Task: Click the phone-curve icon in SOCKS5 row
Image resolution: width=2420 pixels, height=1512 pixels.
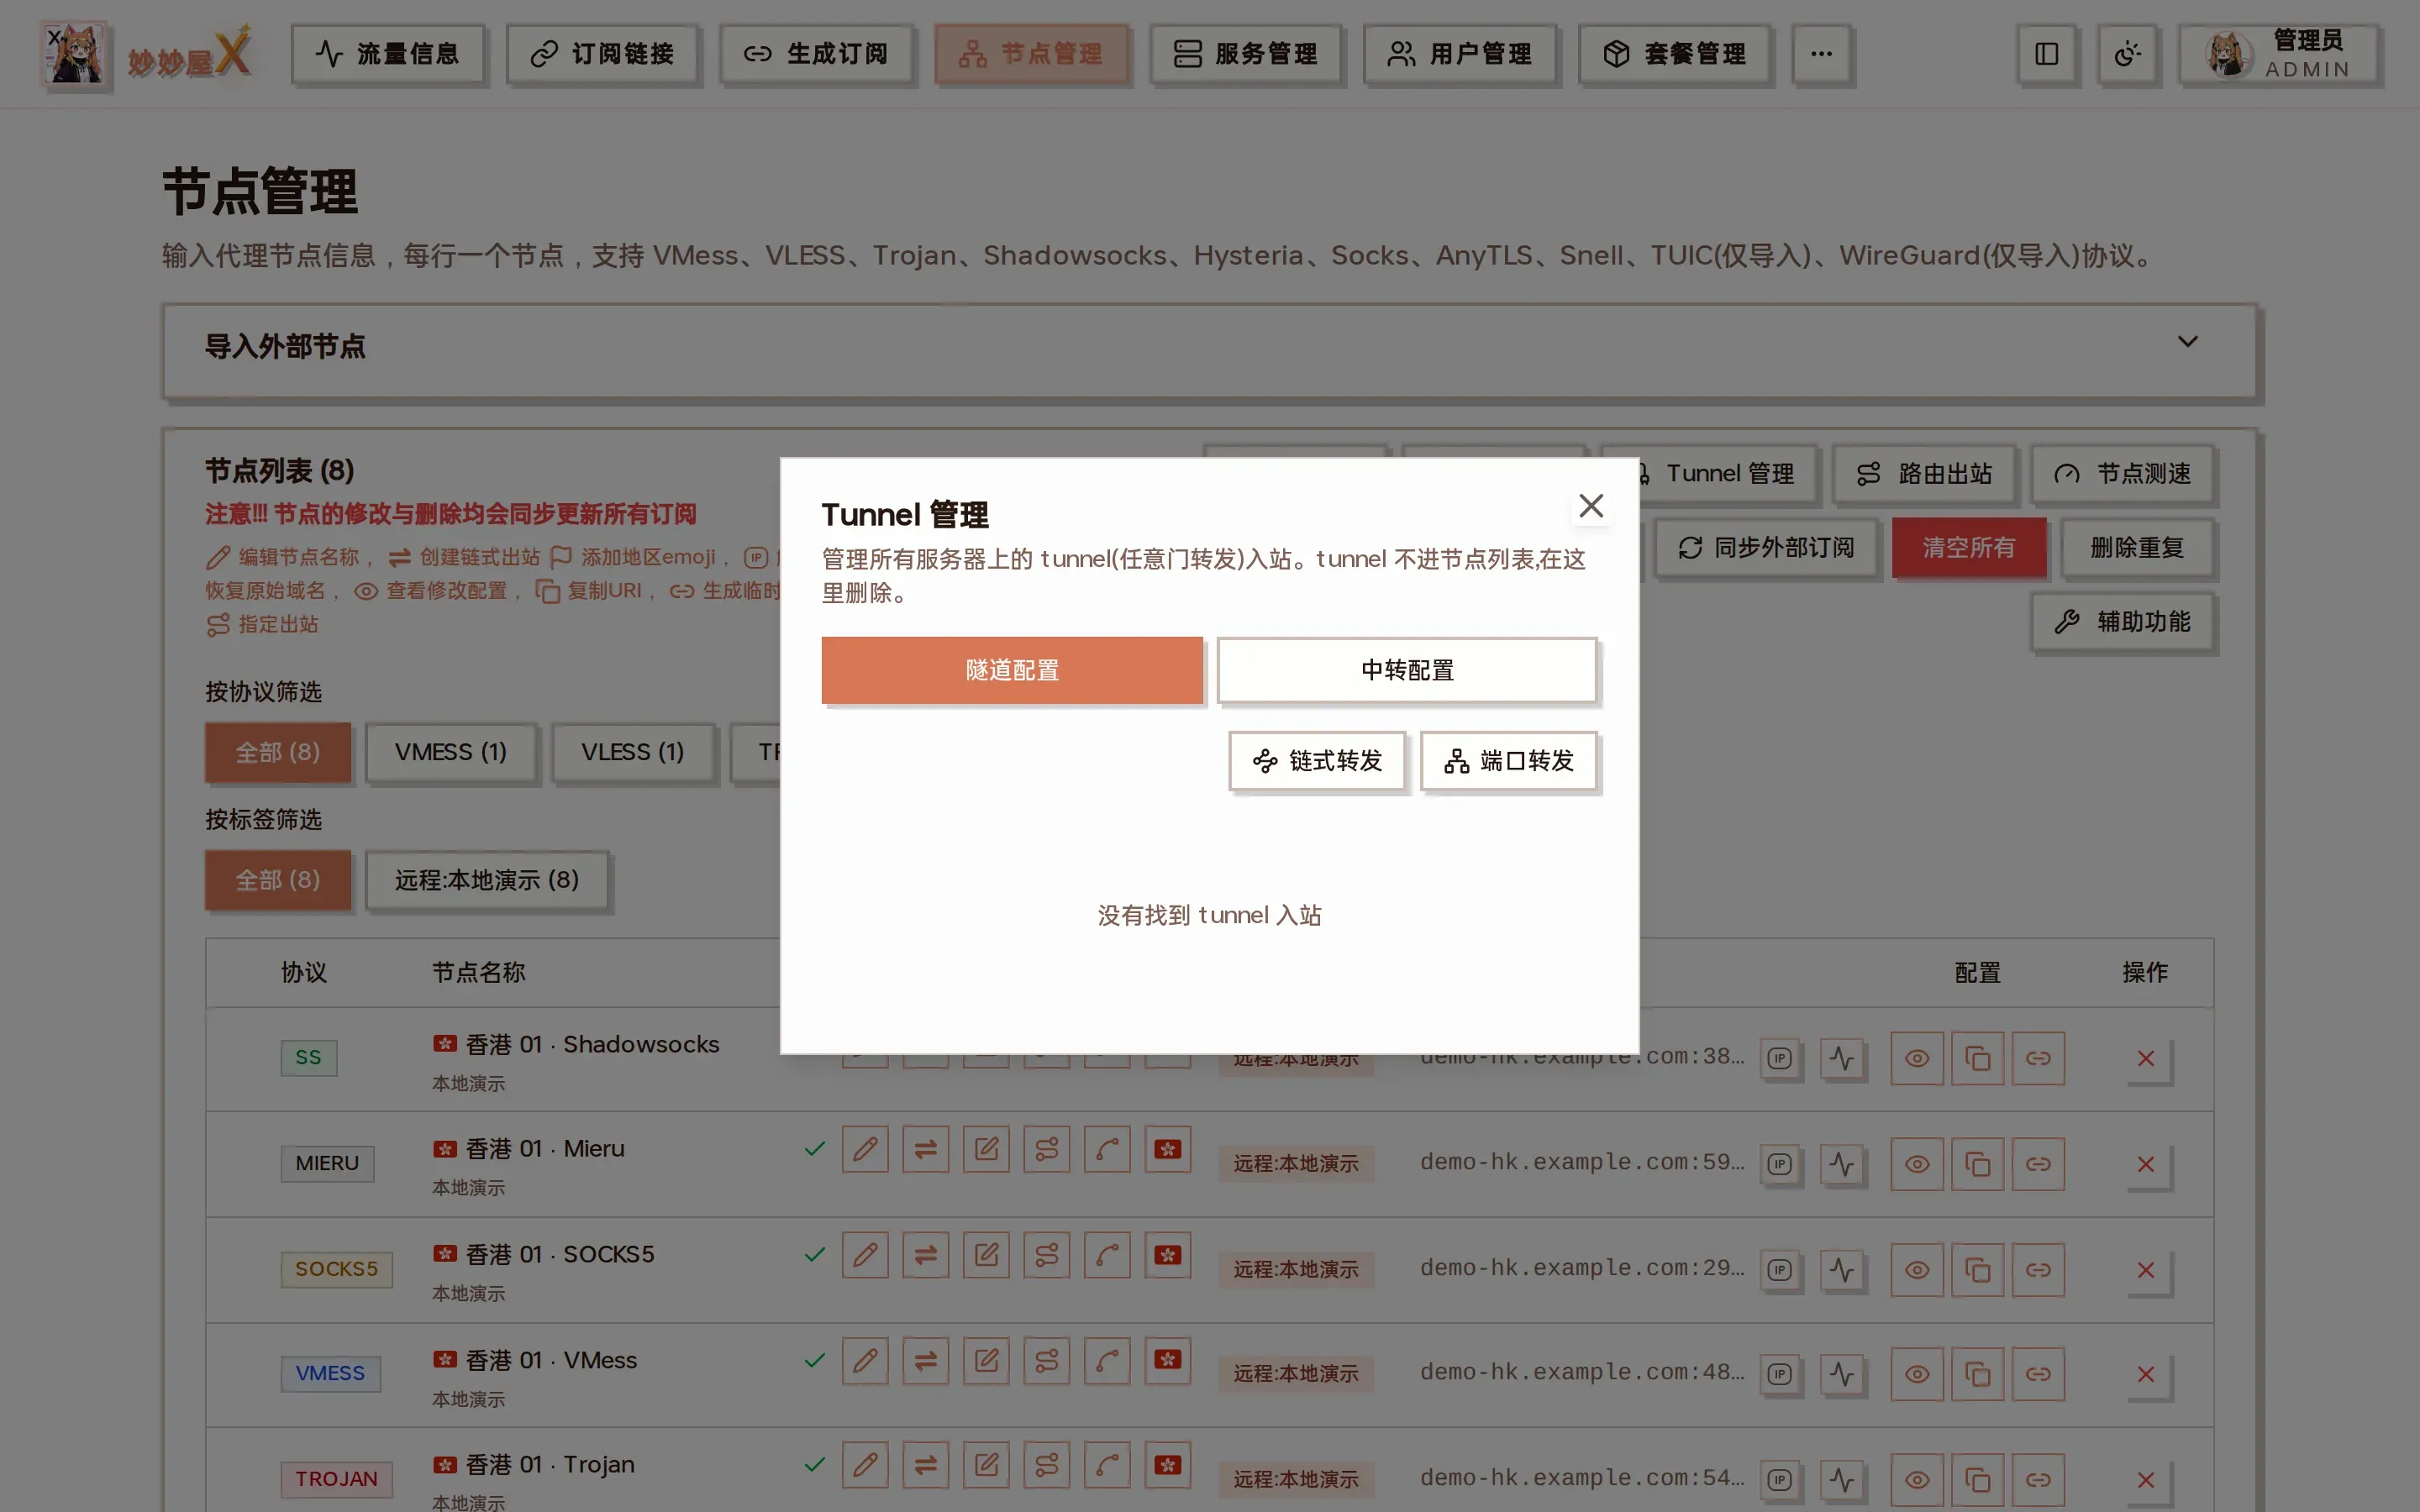Action: (1107, 1254)
